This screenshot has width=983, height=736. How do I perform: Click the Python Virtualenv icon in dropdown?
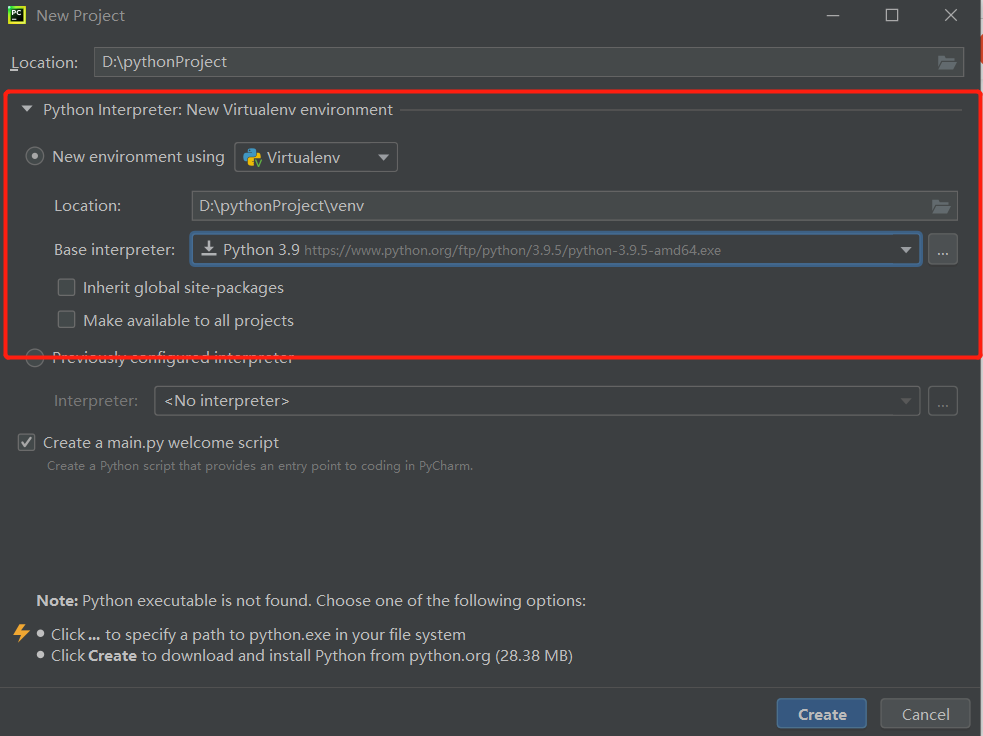click(x=253, y=157)
